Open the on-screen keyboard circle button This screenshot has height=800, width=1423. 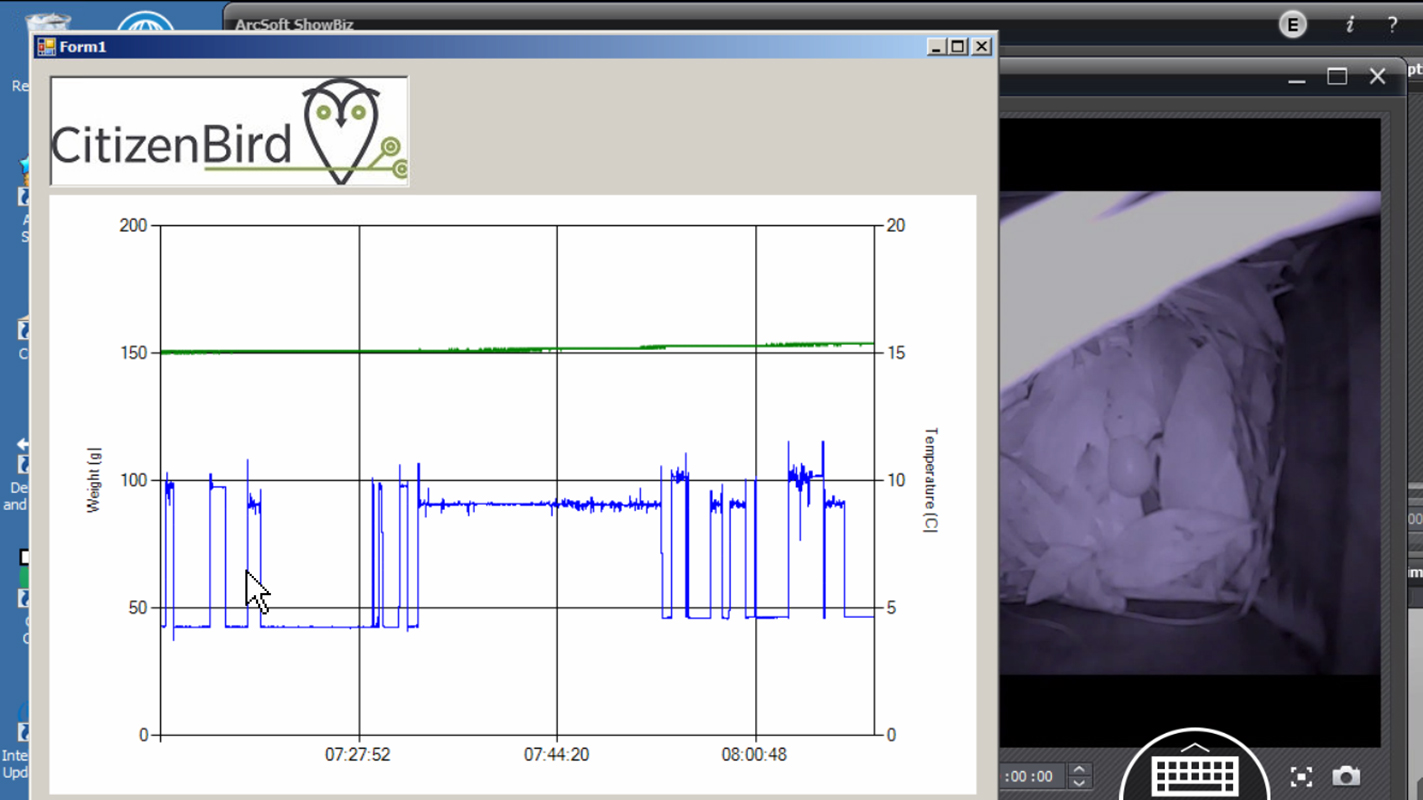point(1195,764)
